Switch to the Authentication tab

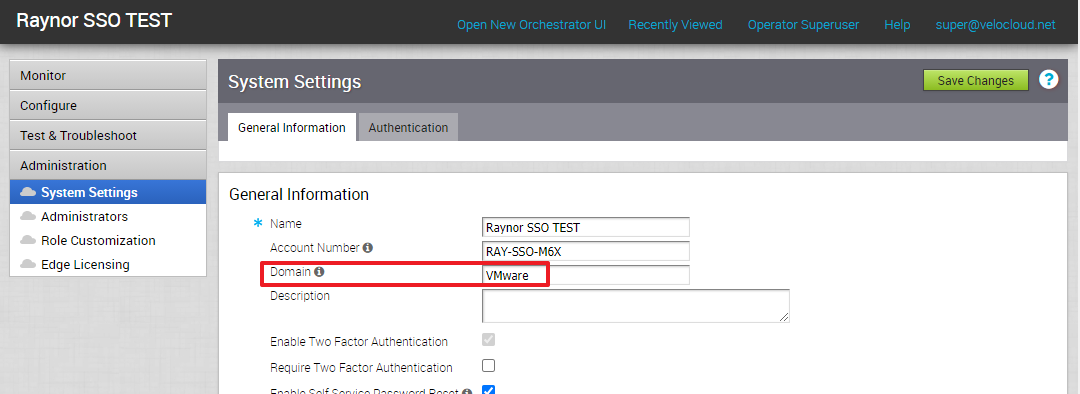point(408,127)
